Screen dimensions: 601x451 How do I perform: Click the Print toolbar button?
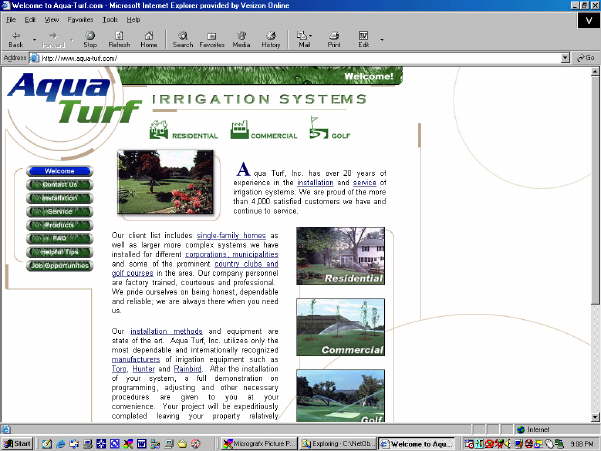pyautogui.click(x=334, y=39)
